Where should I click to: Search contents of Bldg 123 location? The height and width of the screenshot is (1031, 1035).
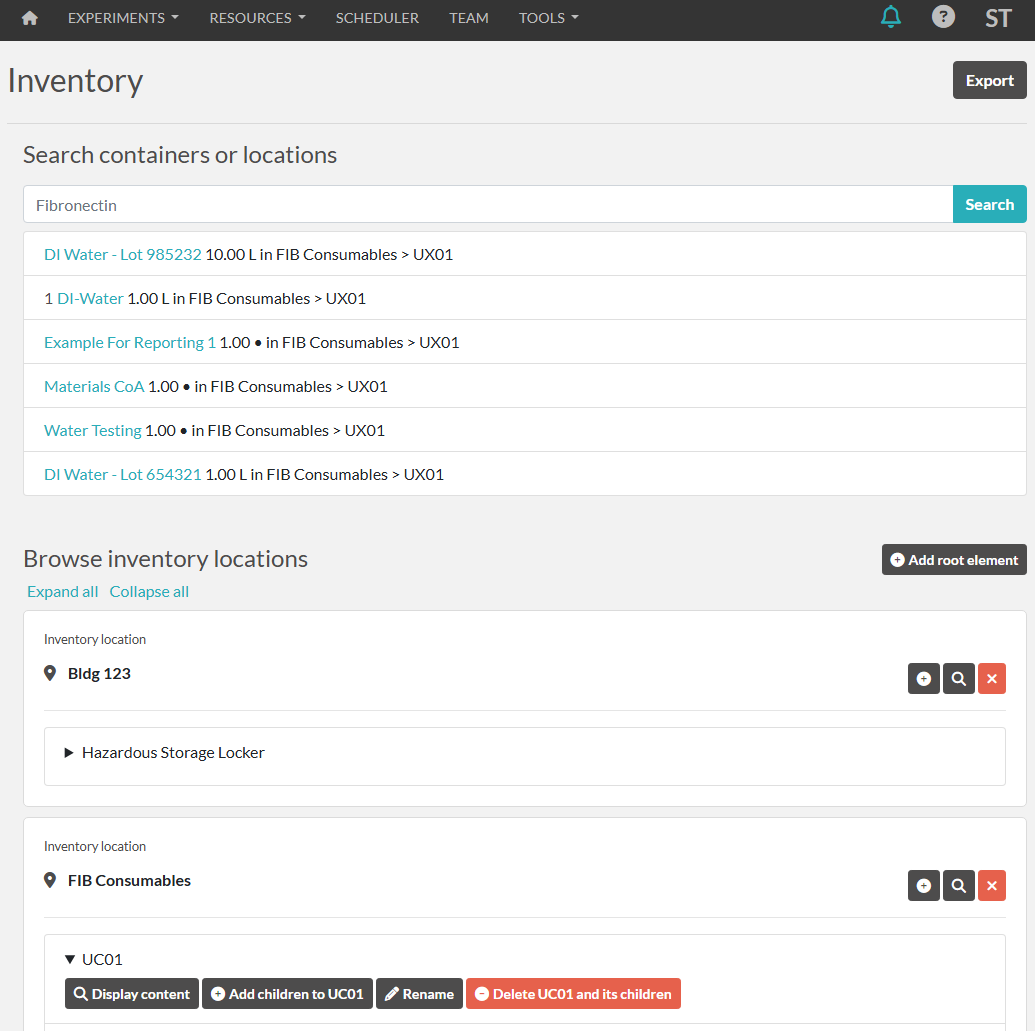[958, 679]
